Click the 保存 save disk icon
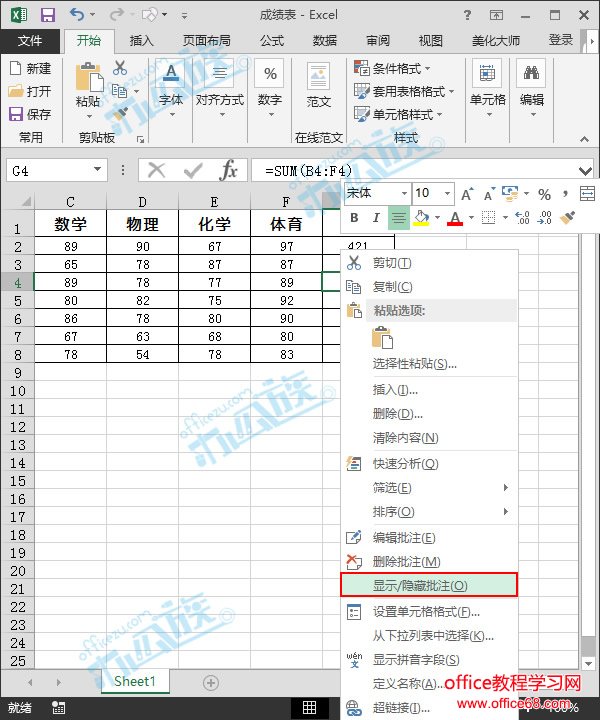The width and height of the screenshot is (600, 720). [16, 114]
